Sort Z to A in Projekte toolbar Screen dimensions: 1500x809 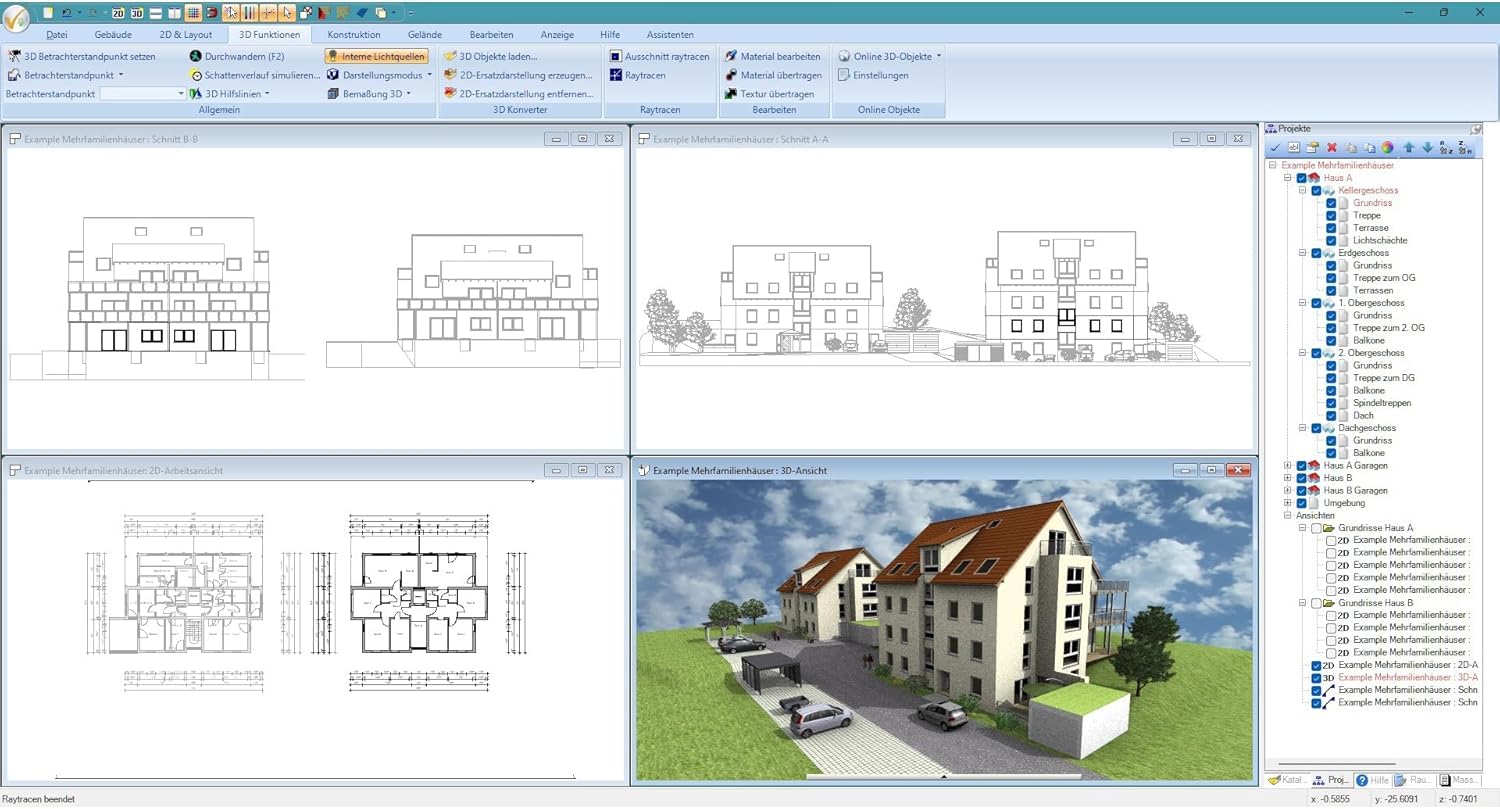click(1465, 147)
